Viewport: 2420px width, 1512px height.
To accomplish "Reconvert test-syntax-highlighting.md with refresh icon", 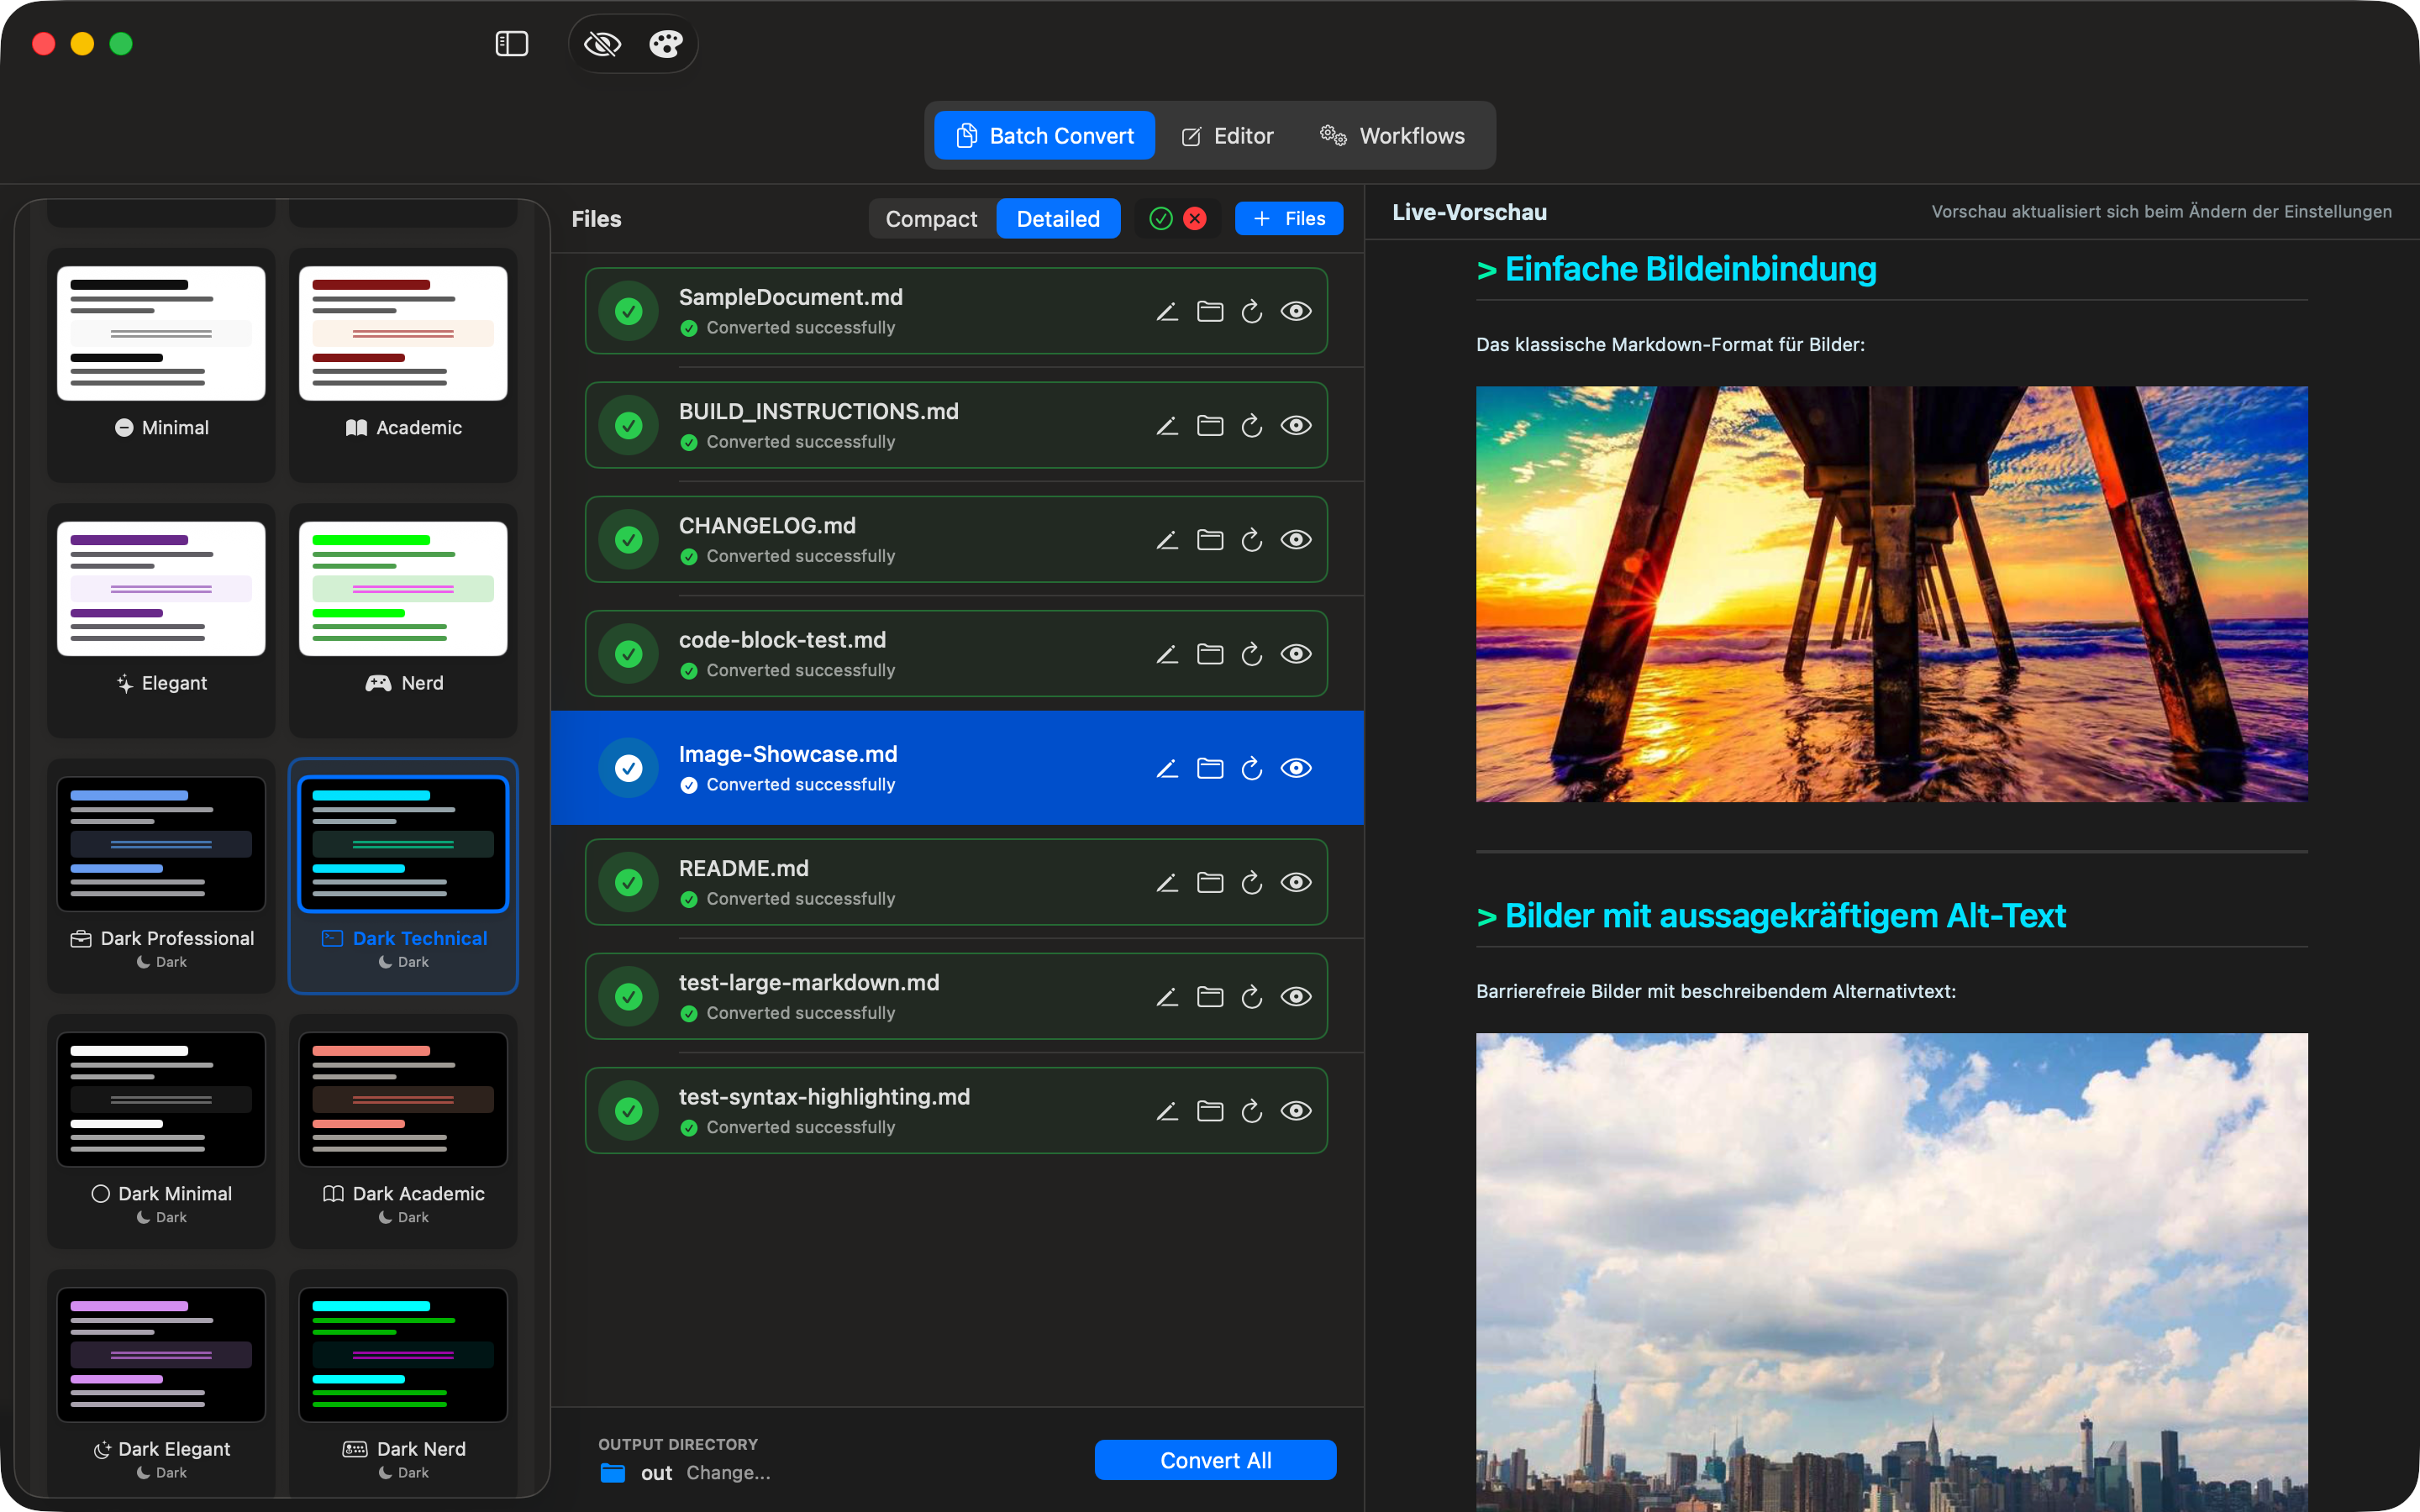I will (x=1252, y=1111).
